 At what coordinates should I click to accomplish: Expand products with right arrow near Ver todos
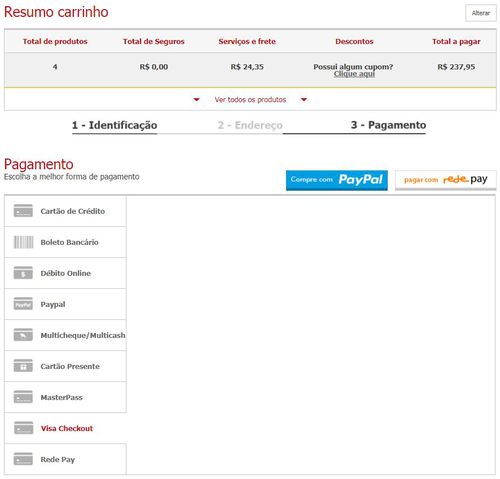pyautogui.click(x=304, y=100)
